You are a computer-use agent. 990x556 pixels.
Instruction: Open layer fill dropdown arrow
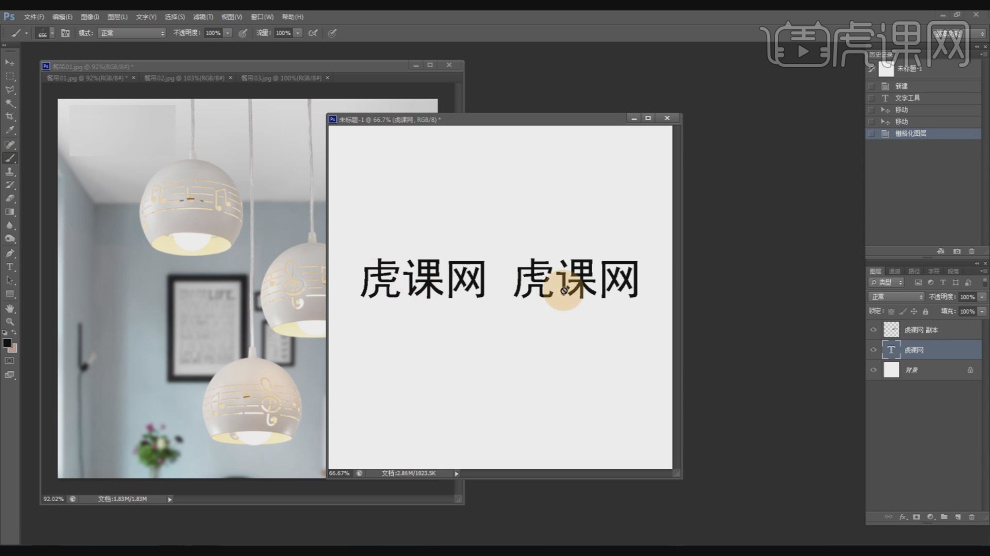pyautogui.click(x=982, y=311)
